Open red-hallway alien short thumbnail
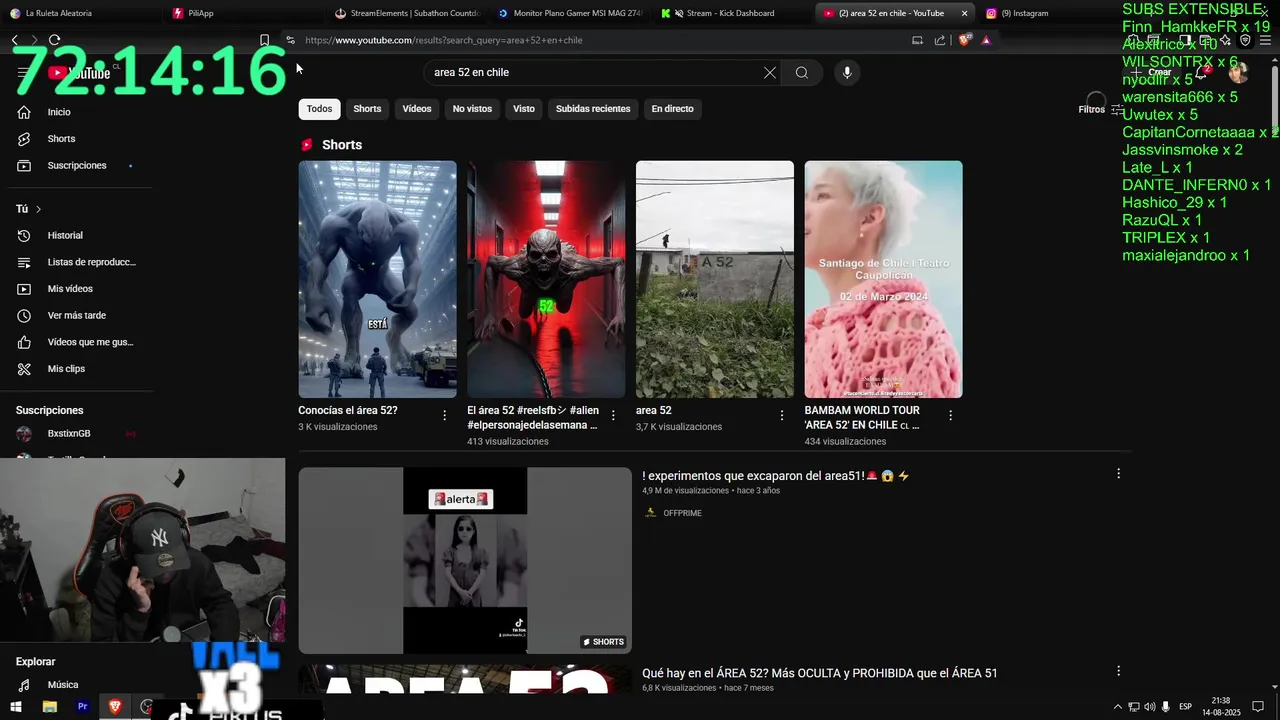Screen dimensions: 1280x720 coord(546,279)
